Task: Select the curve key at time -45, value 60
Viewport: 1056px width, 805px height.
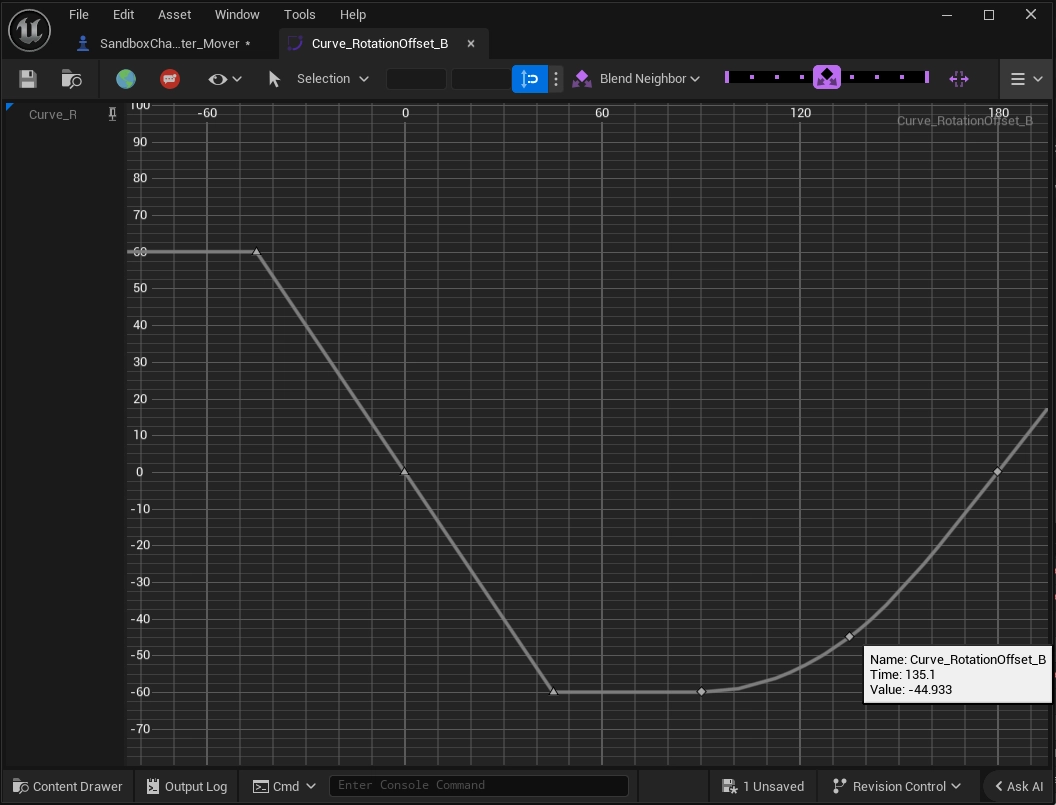Action: point(256,251)
